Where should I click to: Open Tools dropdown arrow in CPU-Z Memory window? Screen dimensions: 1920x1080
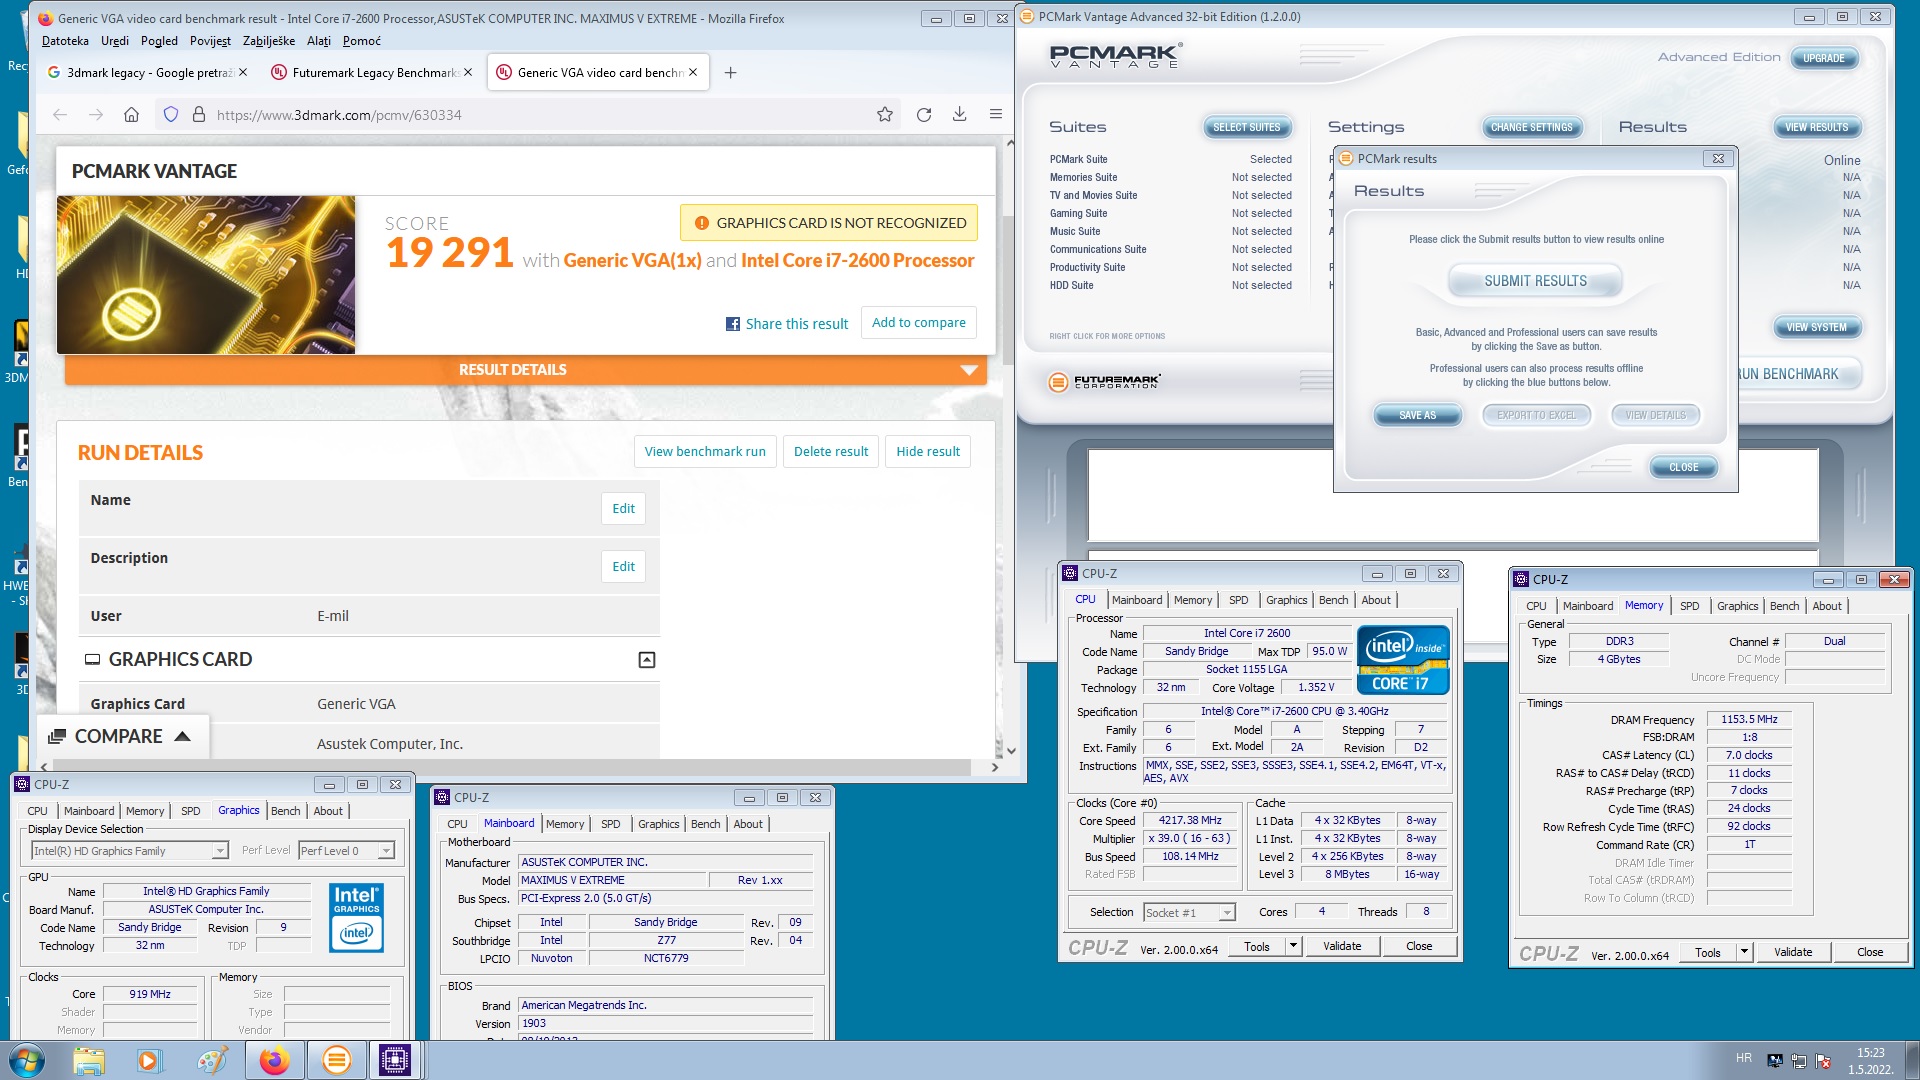1744,952
